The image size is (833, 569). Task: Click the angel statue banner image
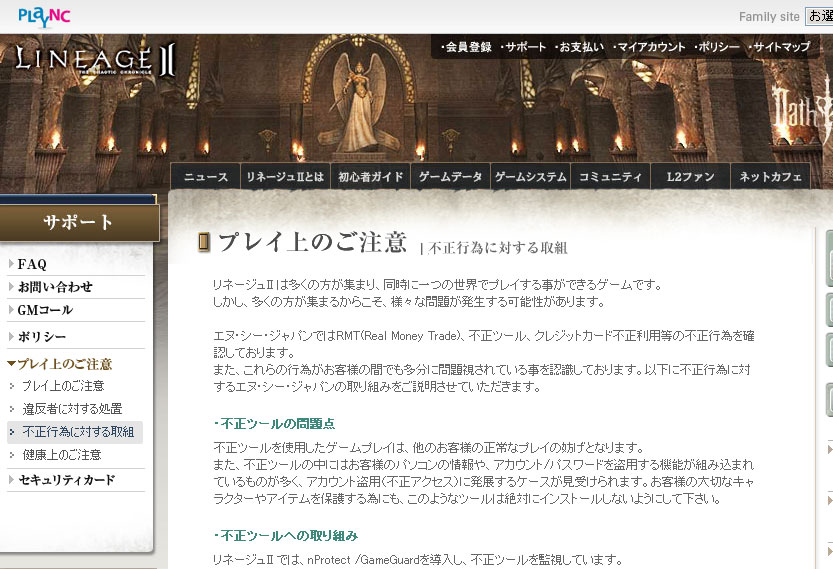(359, 100)
